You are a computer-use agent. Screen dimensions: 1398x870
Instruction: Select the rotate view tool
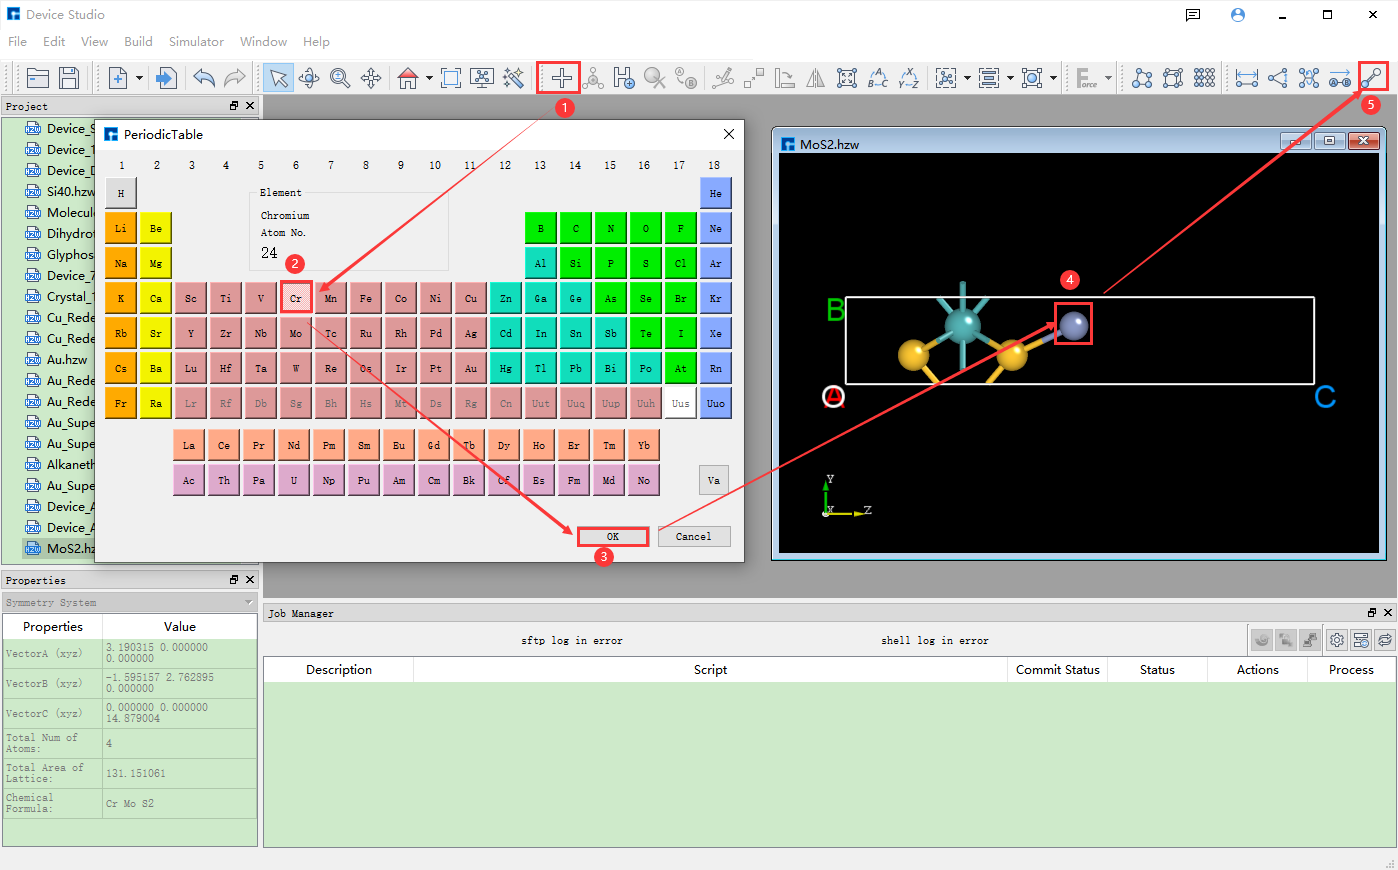coord(309,78)
